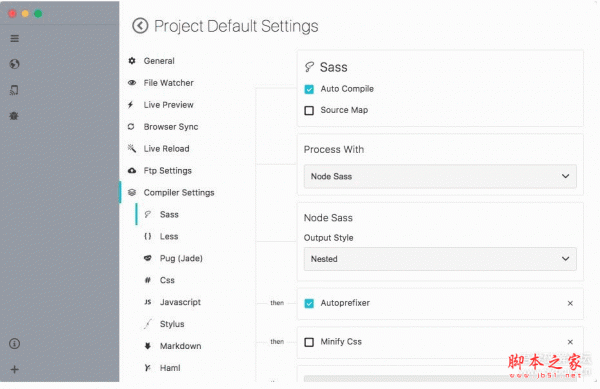Click the Output Style label
The image size is (600, 389).
pyautogui.click(x=328, y=238)
